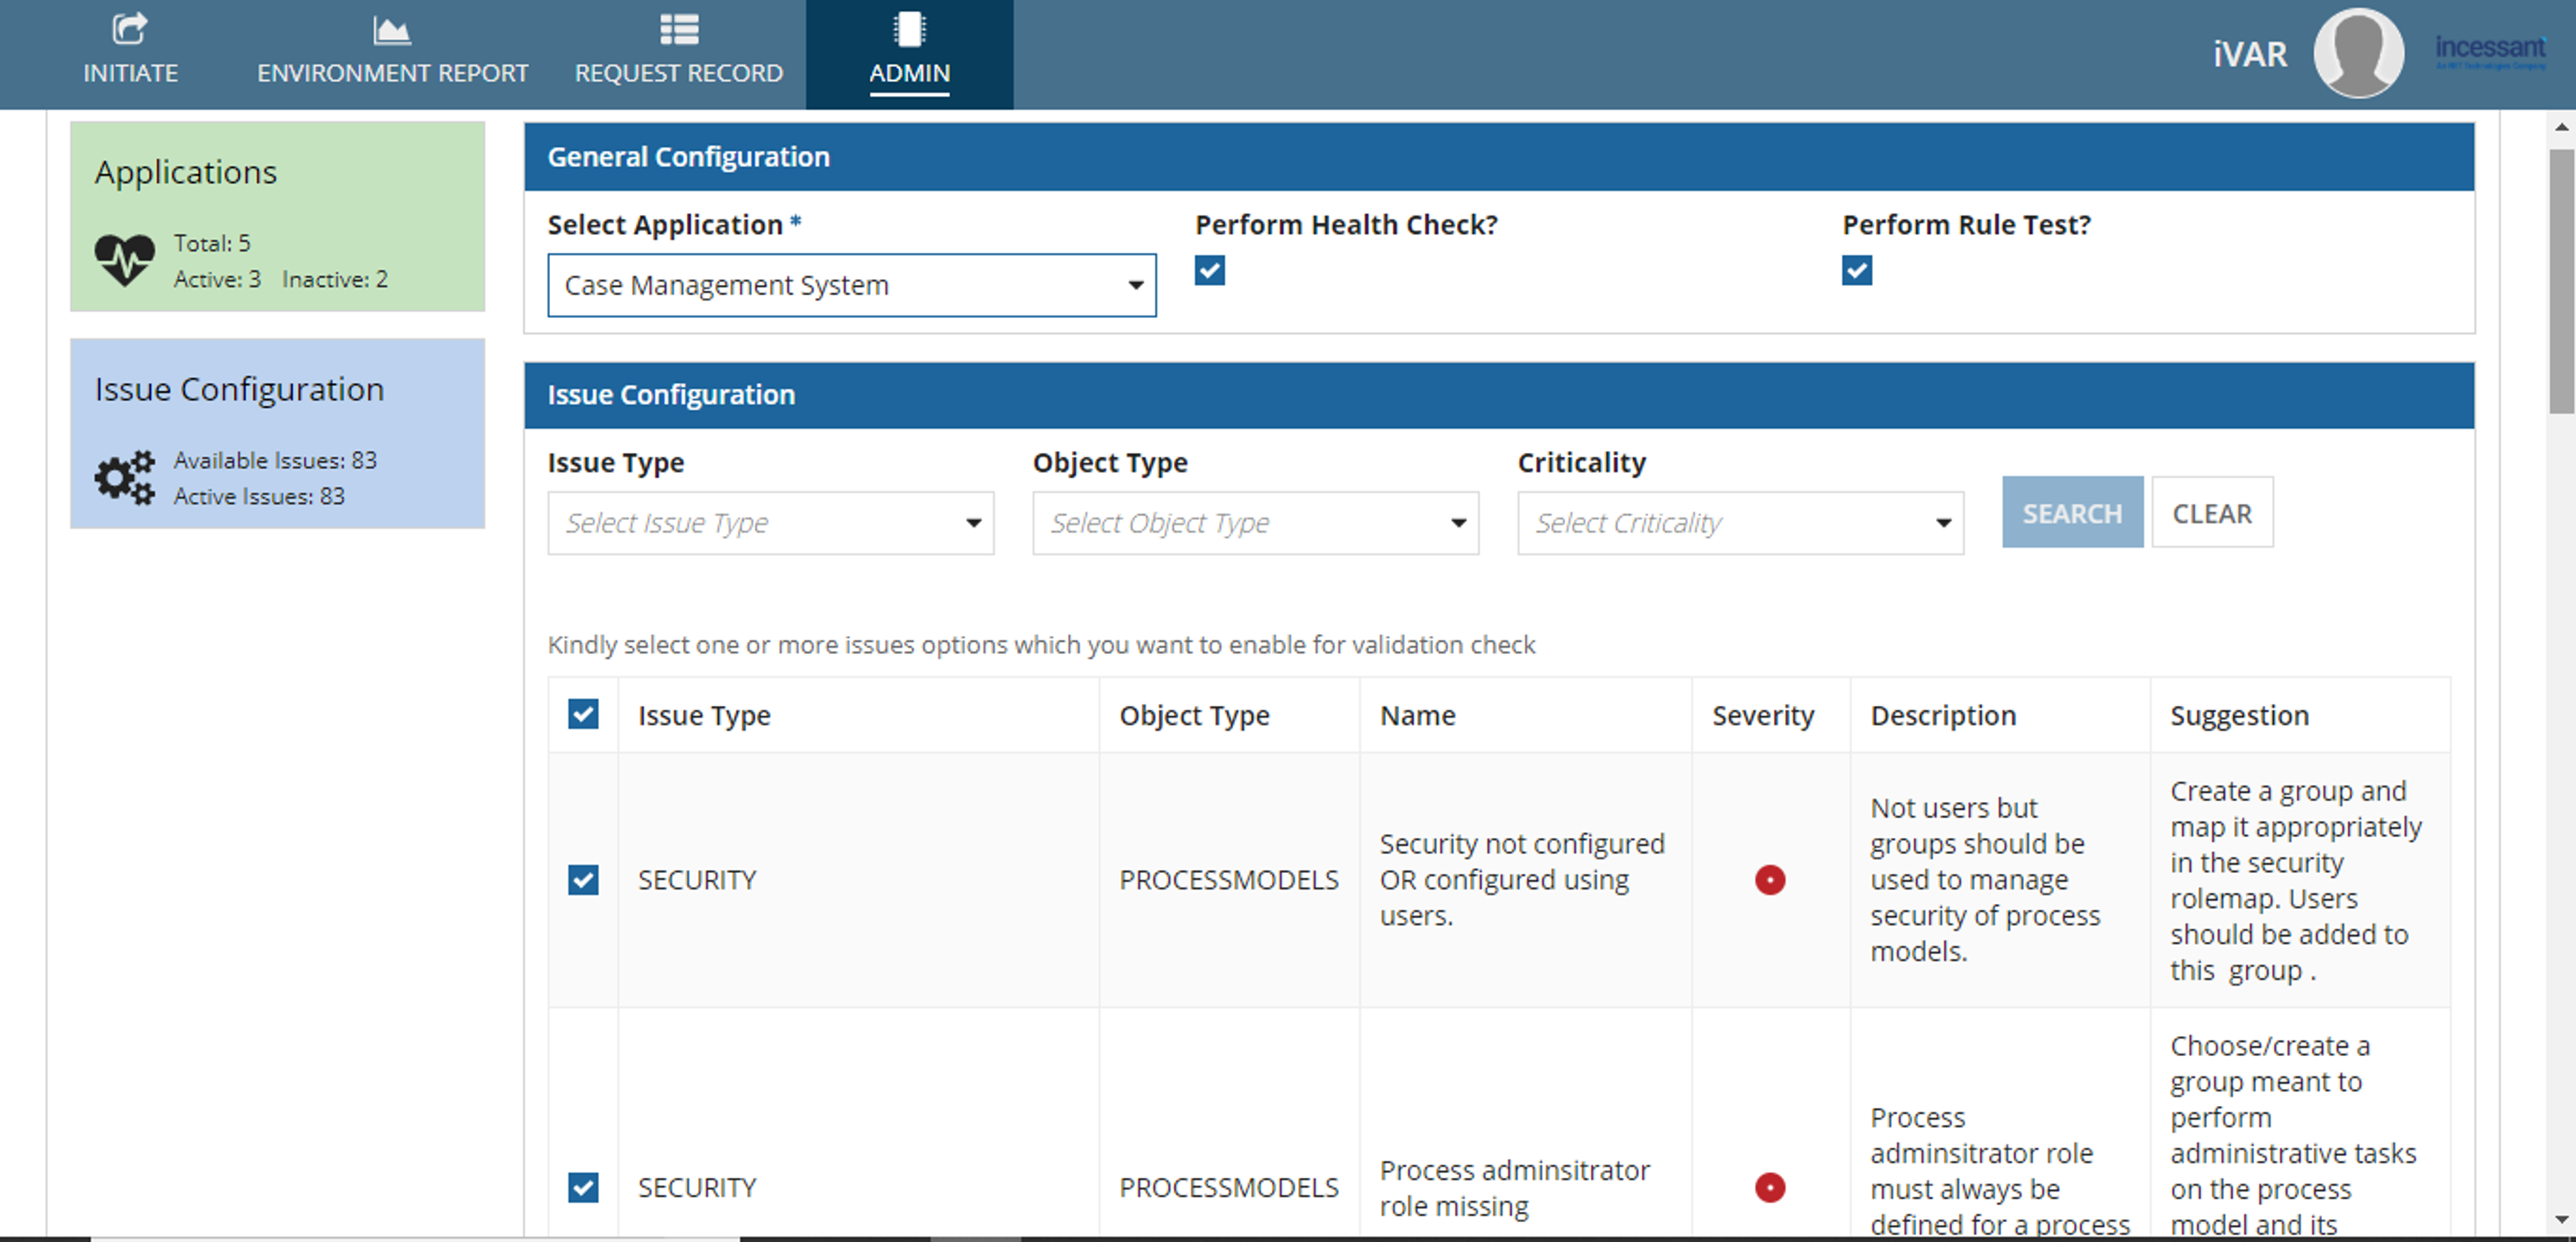Viewport: 2576px width, 1242px height.
Task: Click 'Inactive: 2' applications text
Action: [334, 279]
